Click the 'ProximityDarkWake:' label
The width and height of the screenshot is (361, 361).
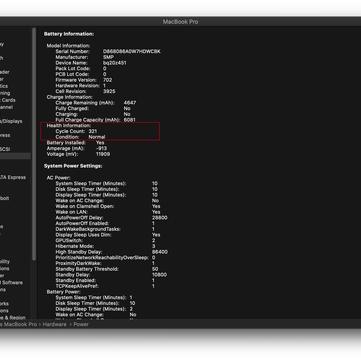pyautogui.click(x=78, y=263)
